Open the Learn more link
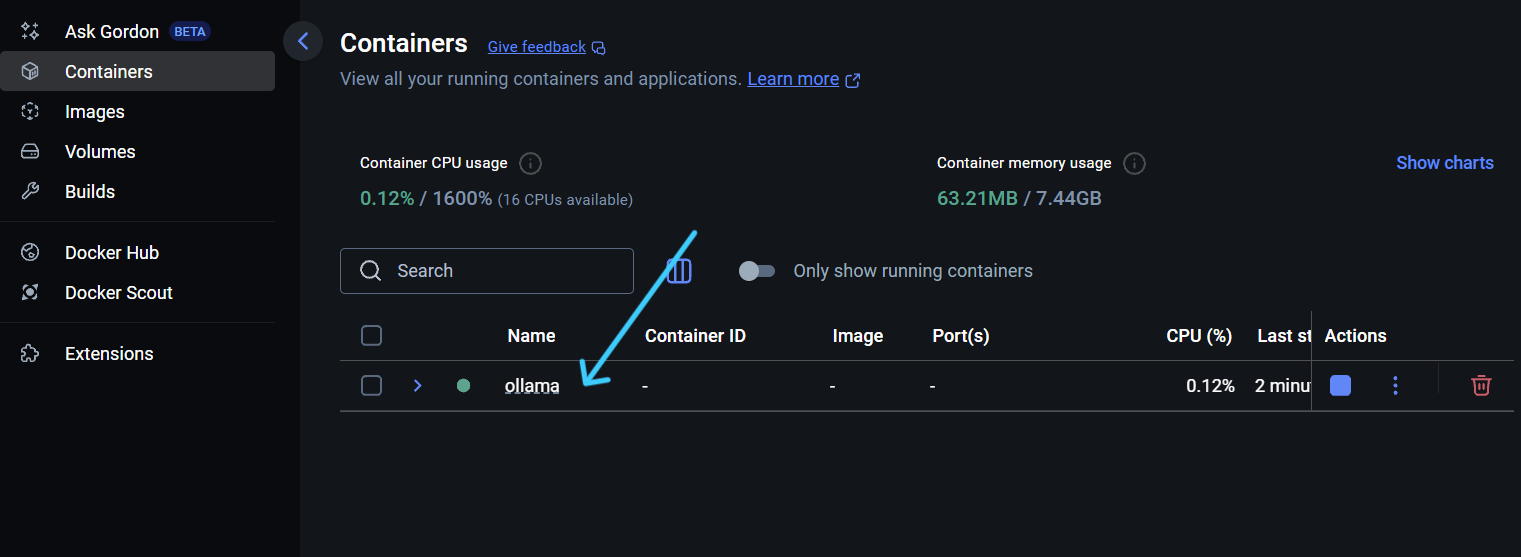1521x557 pixels. (x=793, y=79)
